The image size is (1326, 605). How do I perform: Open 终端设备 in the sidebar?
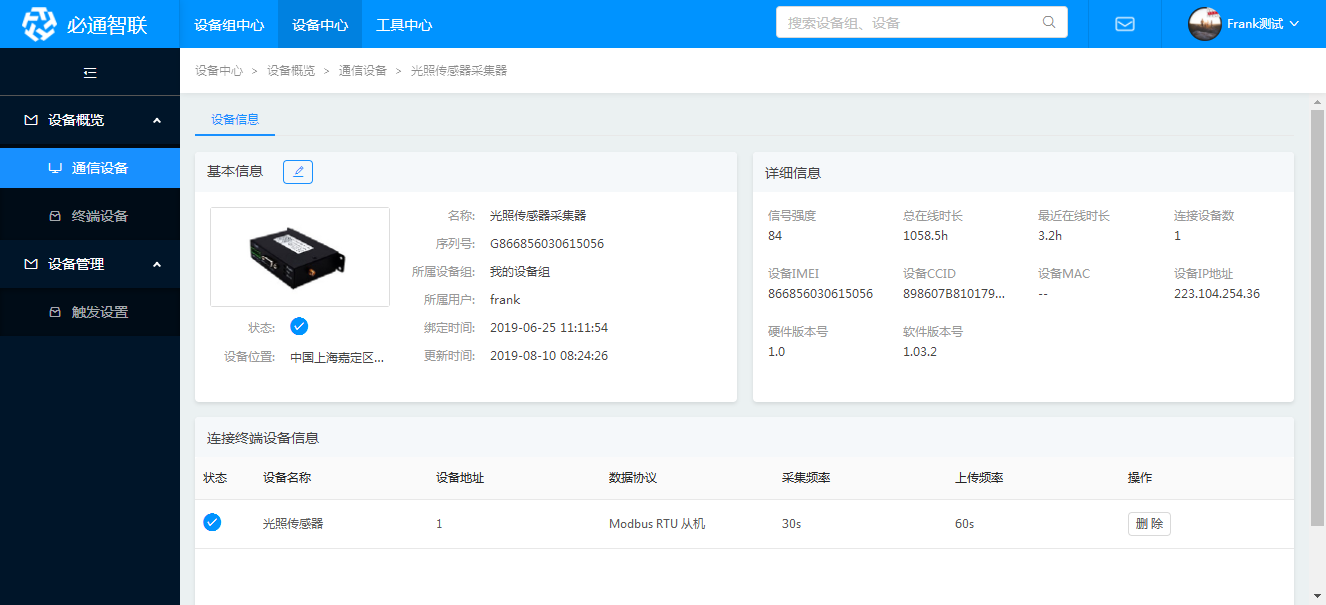pyautogui.click(x=100, y=216)
